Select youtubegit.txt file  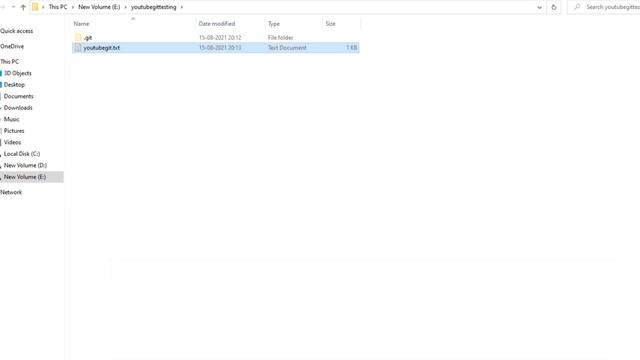pos(216,48)
